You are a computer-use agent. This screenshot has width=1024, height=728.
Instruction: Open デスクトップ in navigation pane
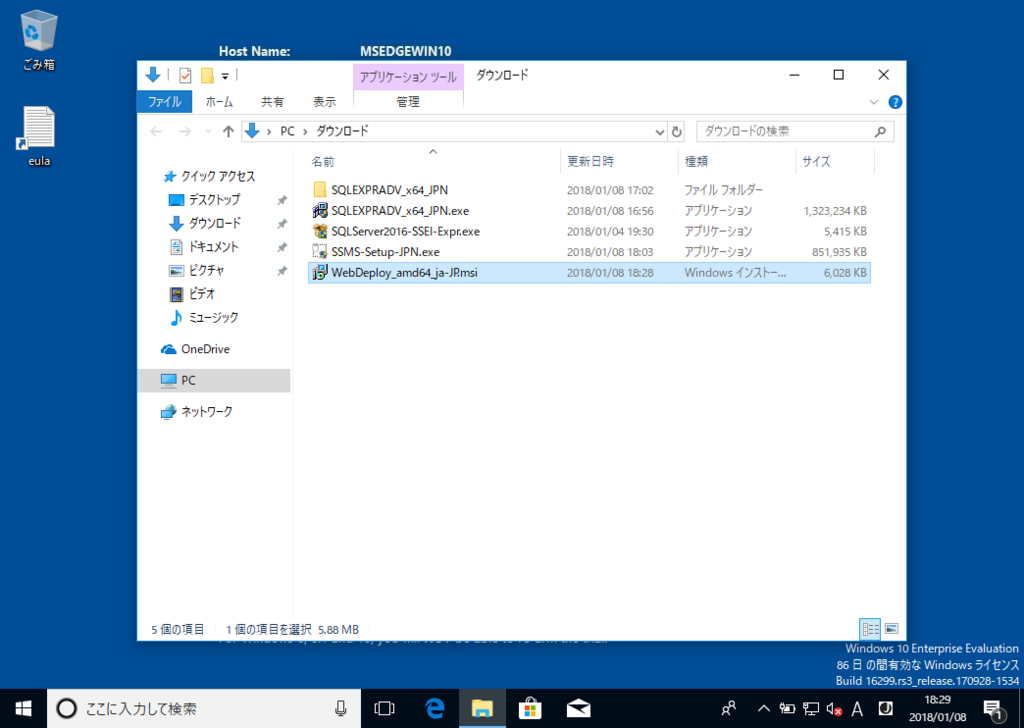pos(214,200)
